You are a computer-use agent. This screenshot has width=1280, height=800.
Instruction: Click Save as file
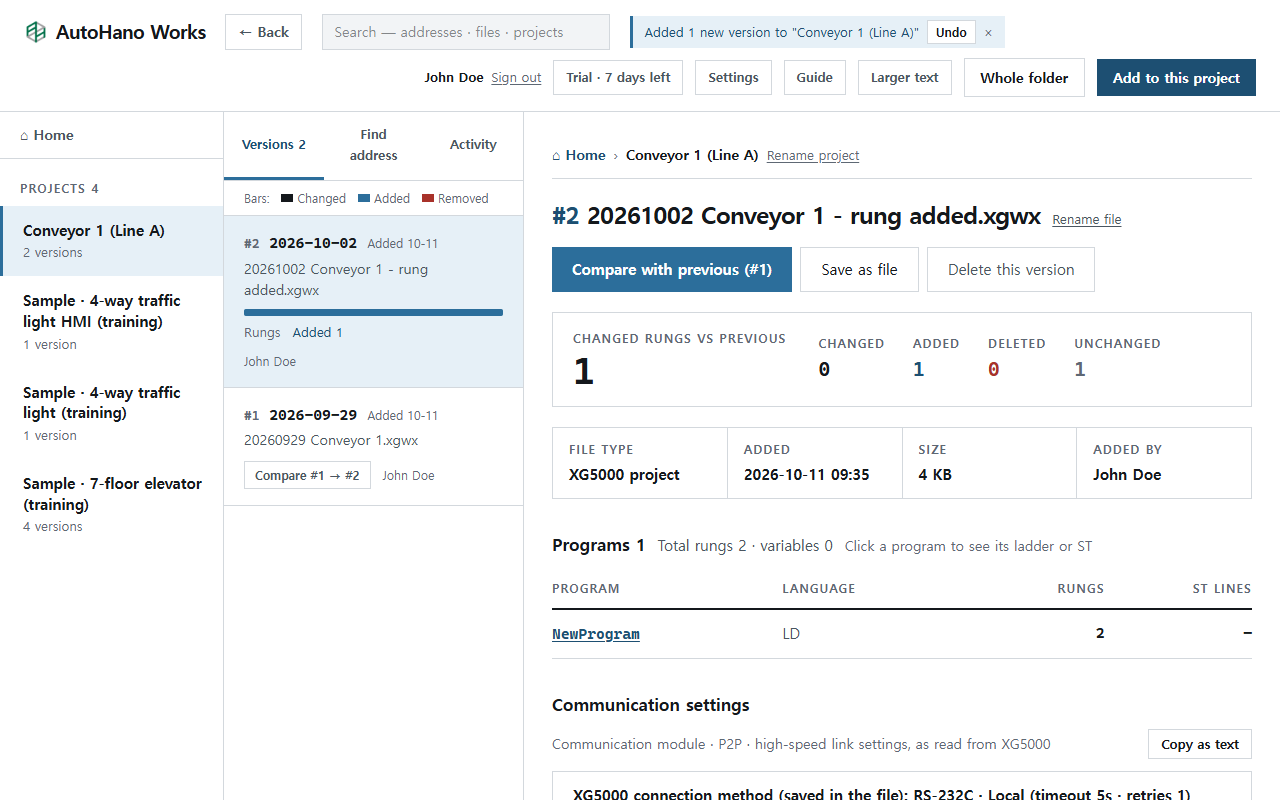click(859, 270)
